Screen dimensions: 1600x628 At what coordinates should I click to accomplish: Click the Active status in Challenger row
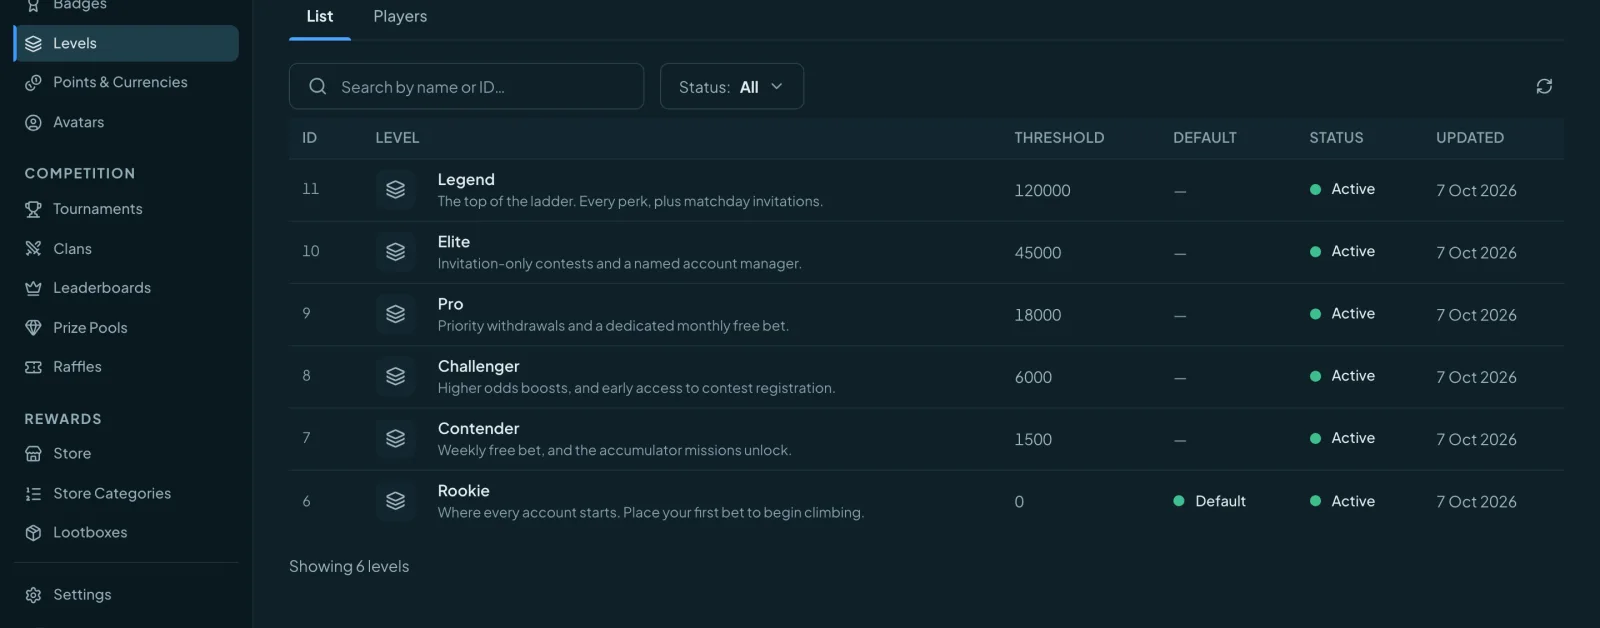point(1342,376)
